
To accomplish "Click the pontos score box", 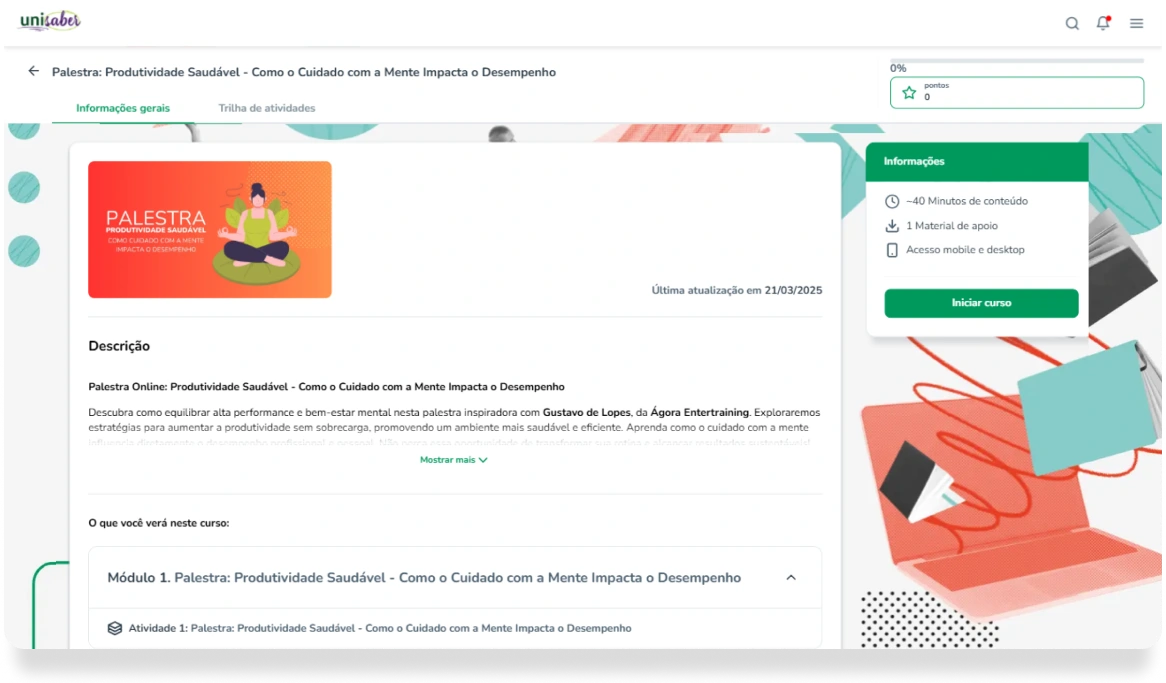I will (1017, 92).
